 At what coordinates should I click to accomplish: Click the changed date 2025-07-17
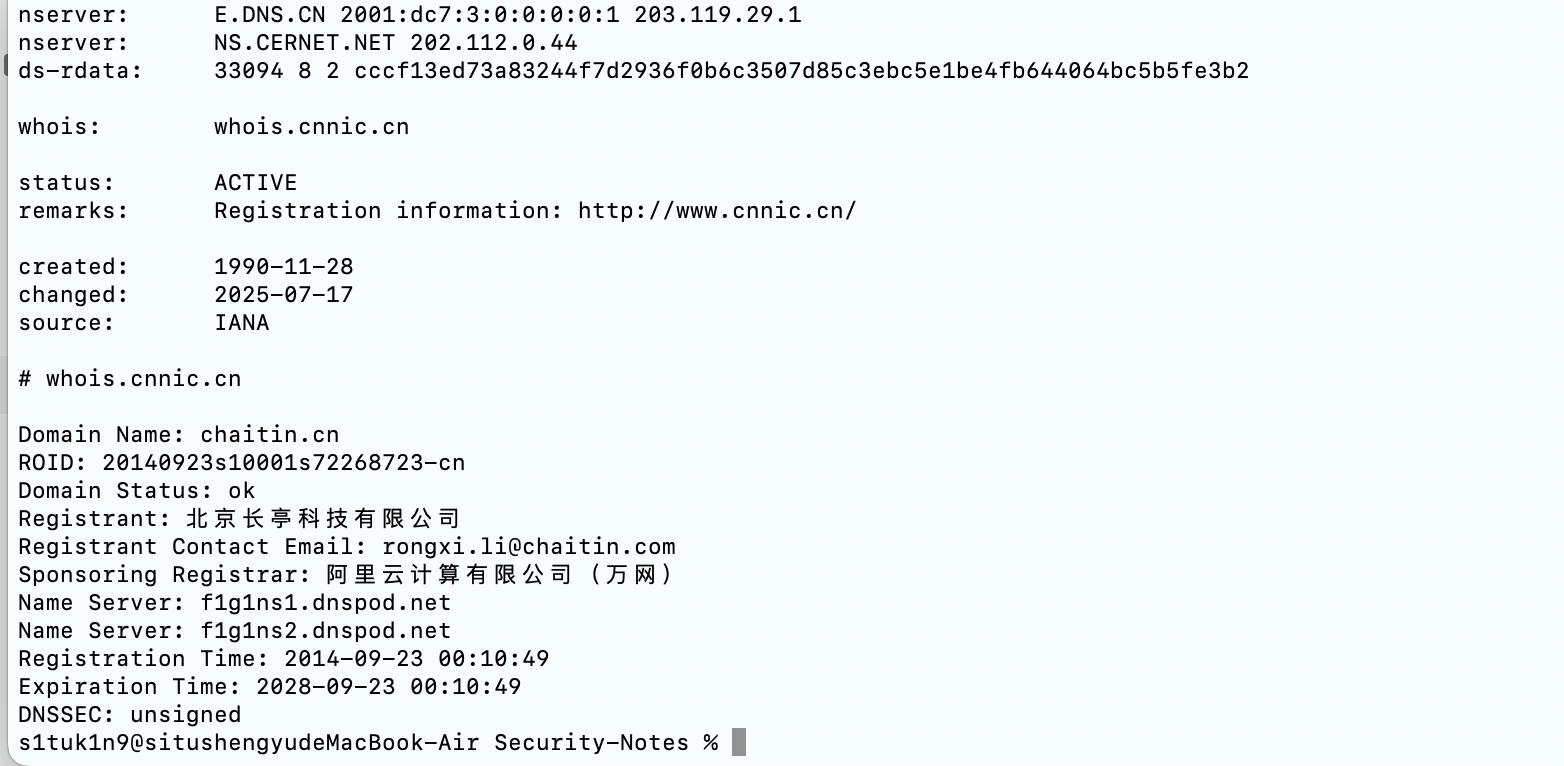pyautogui.click(x=283, y=295)
